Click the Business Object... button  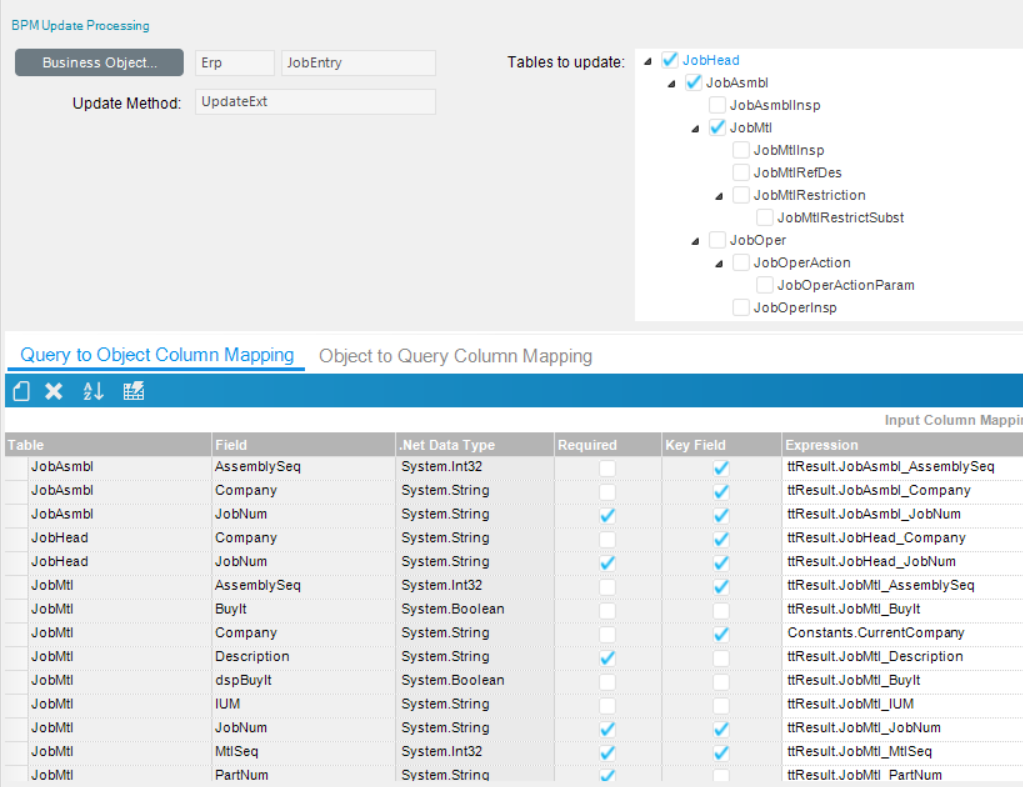coord(99,63)
